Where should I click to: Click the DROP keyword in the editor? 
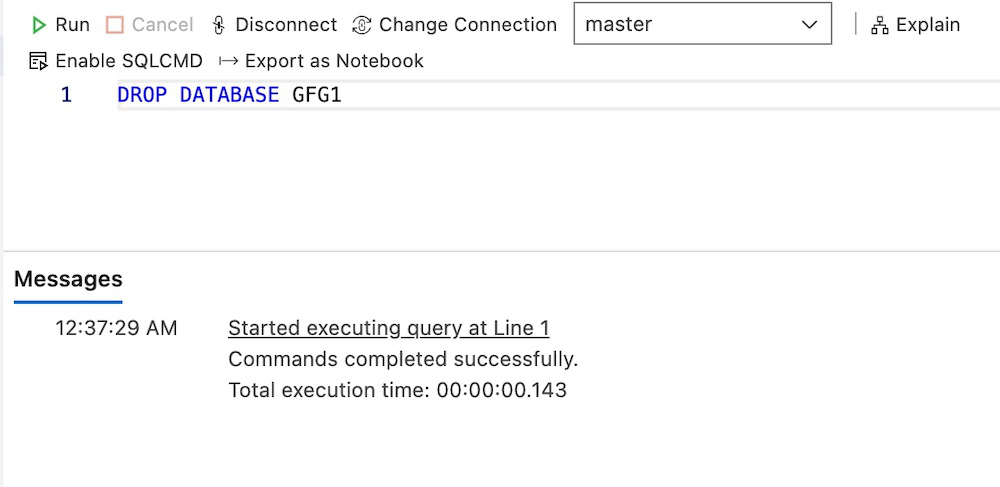[142, 96]
